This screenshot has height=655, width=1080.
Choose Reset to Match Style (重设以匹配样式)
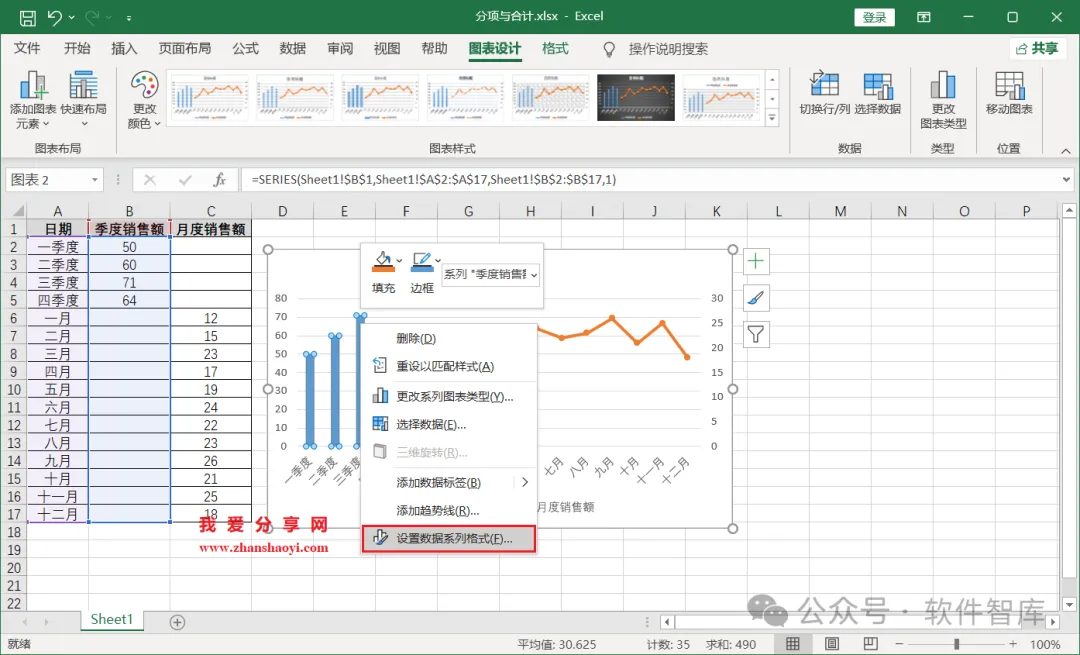(449, 366)
